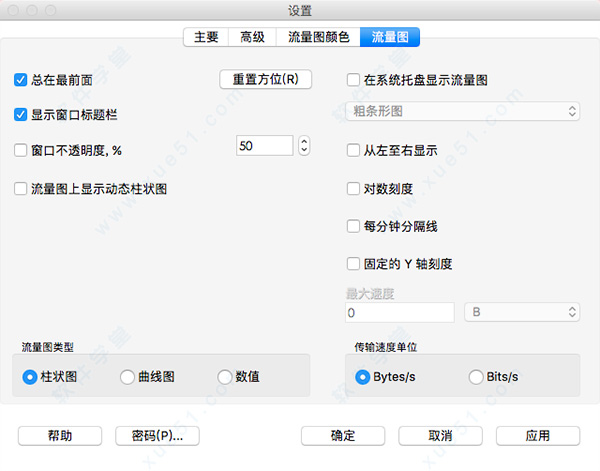Viewport: 600px width, 471px height.
Task: Select Bits/s transfer unit
Action: [476, 377]
